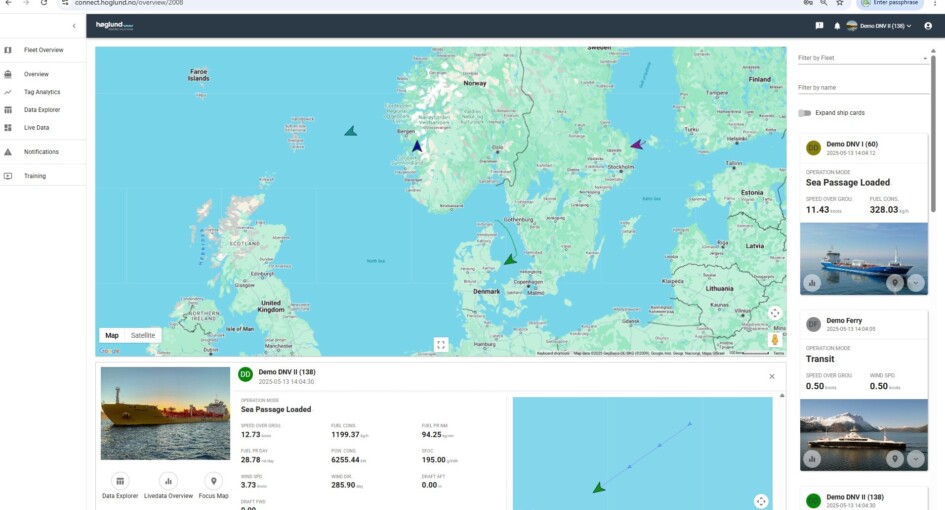Click the browser address bar URL
The width and height of the screenshot is (945, 510).
click(x=129, y=3)
